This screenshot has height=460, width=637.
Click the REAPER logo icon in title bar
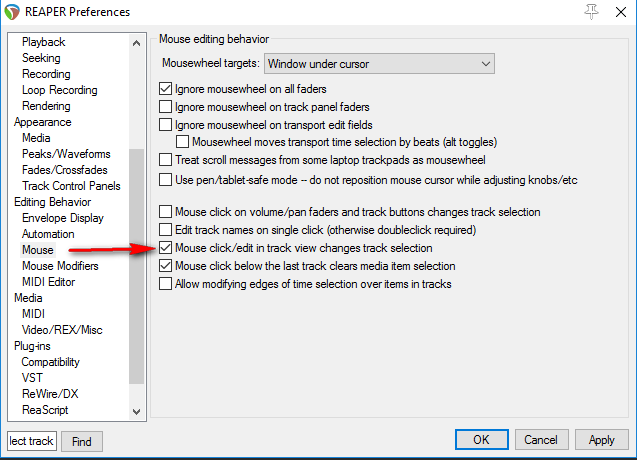pyautogui.click(x=12, y=12)
